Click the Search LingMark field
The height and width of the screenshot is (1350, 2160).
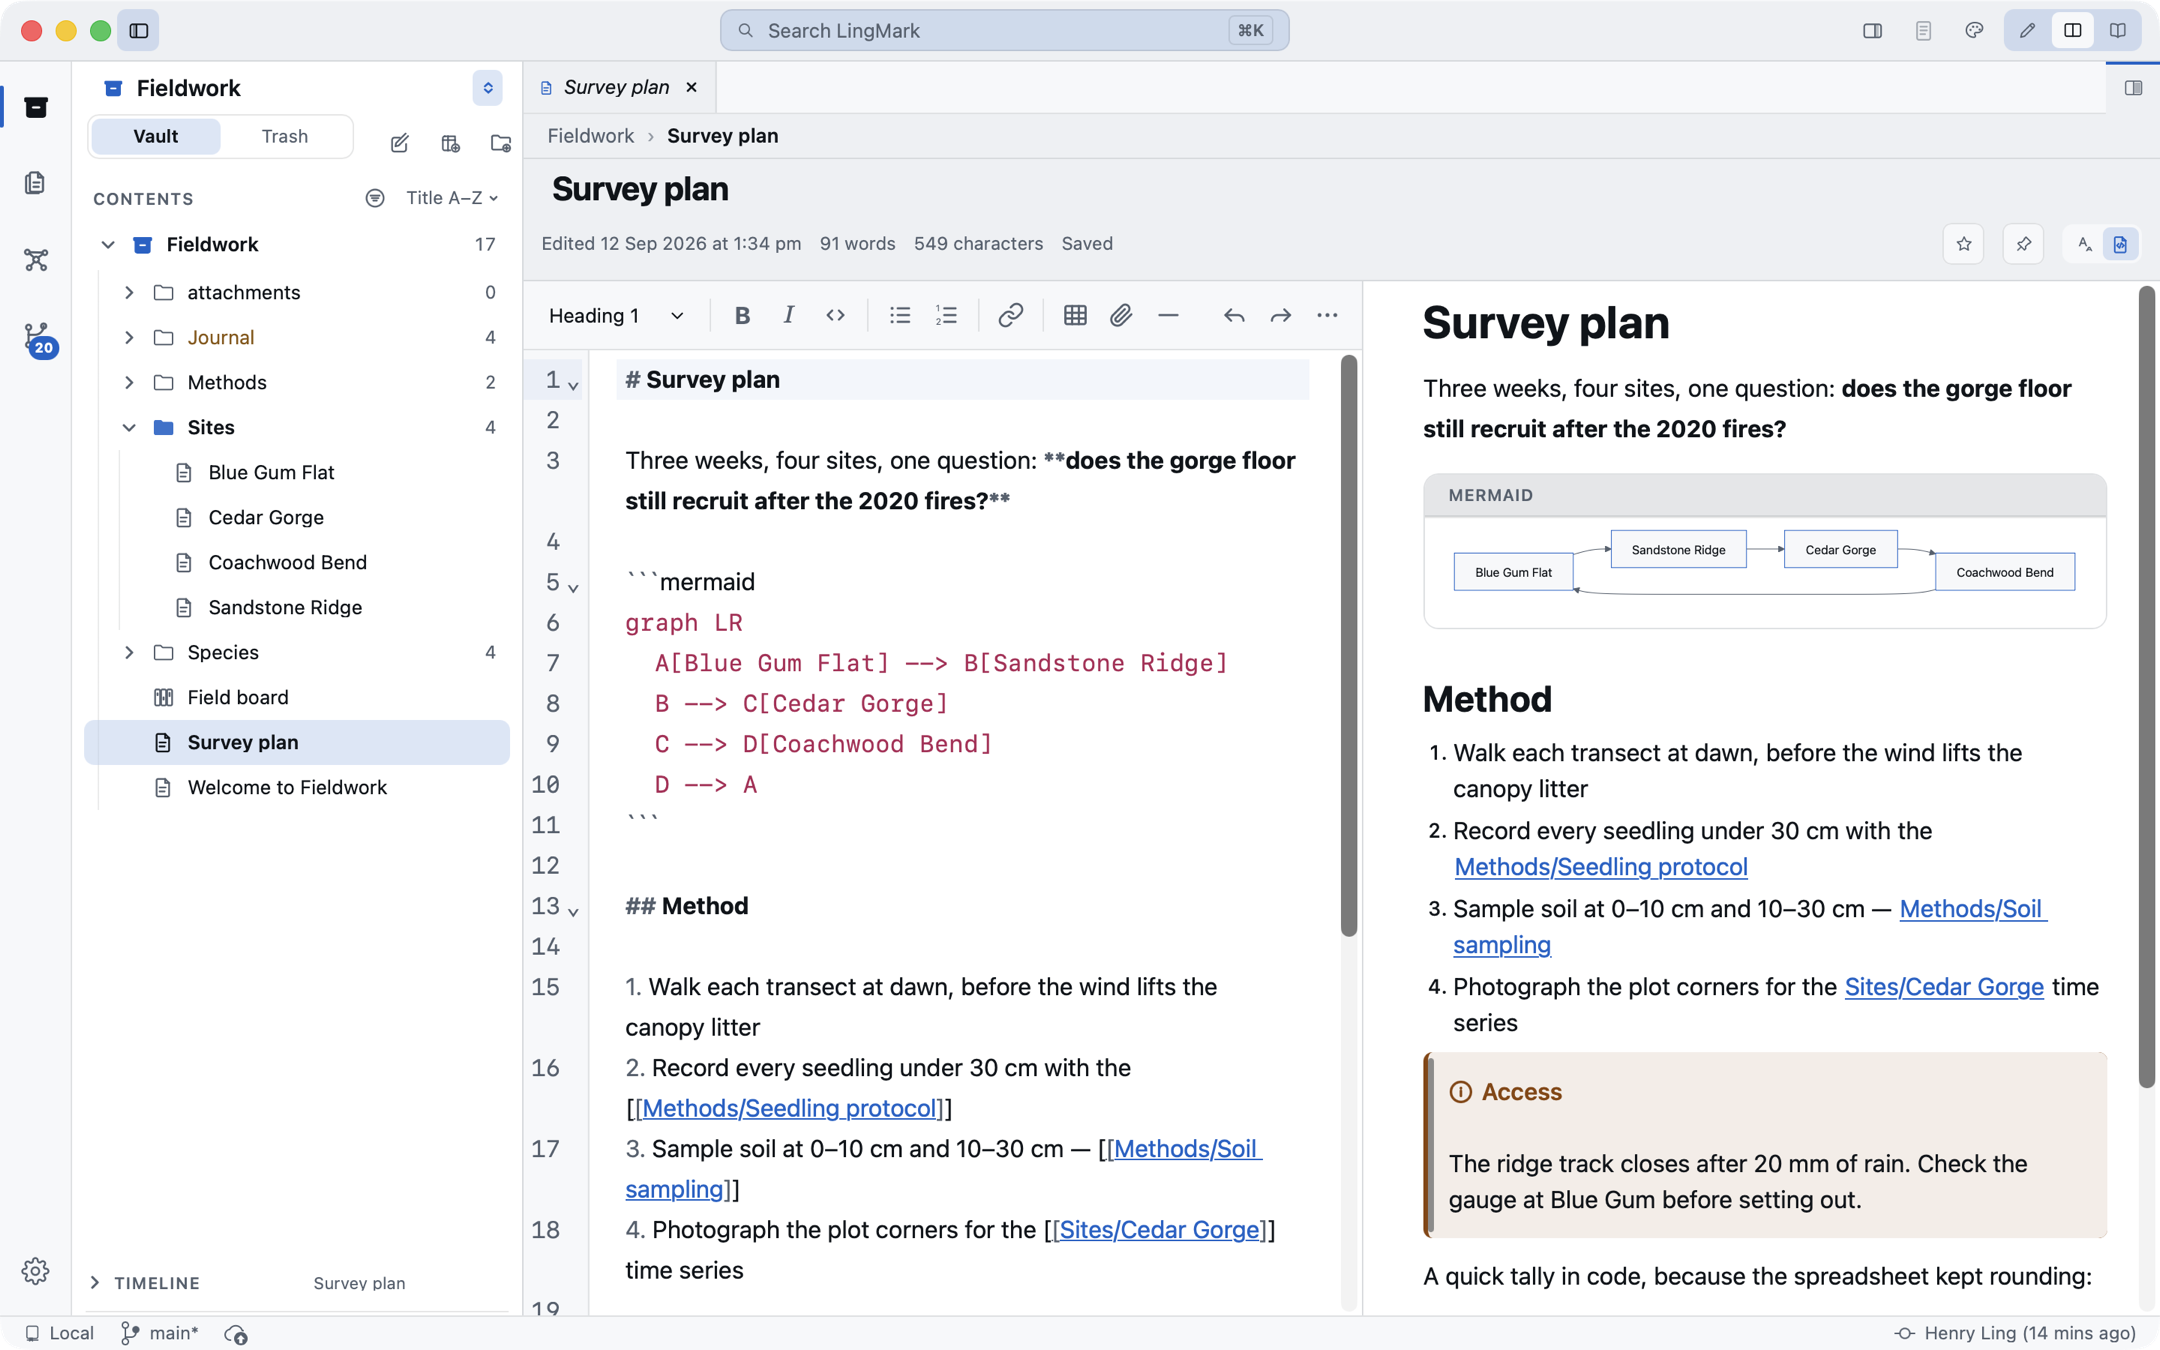pos(1004,30)
